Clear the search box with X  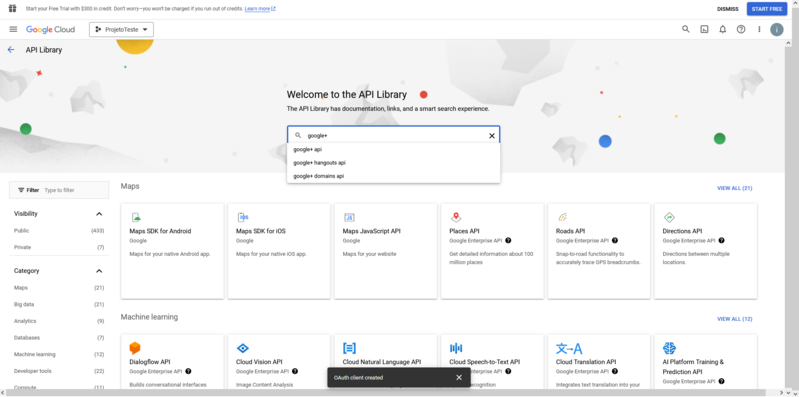pyautogui.click(x=492, y=136)
